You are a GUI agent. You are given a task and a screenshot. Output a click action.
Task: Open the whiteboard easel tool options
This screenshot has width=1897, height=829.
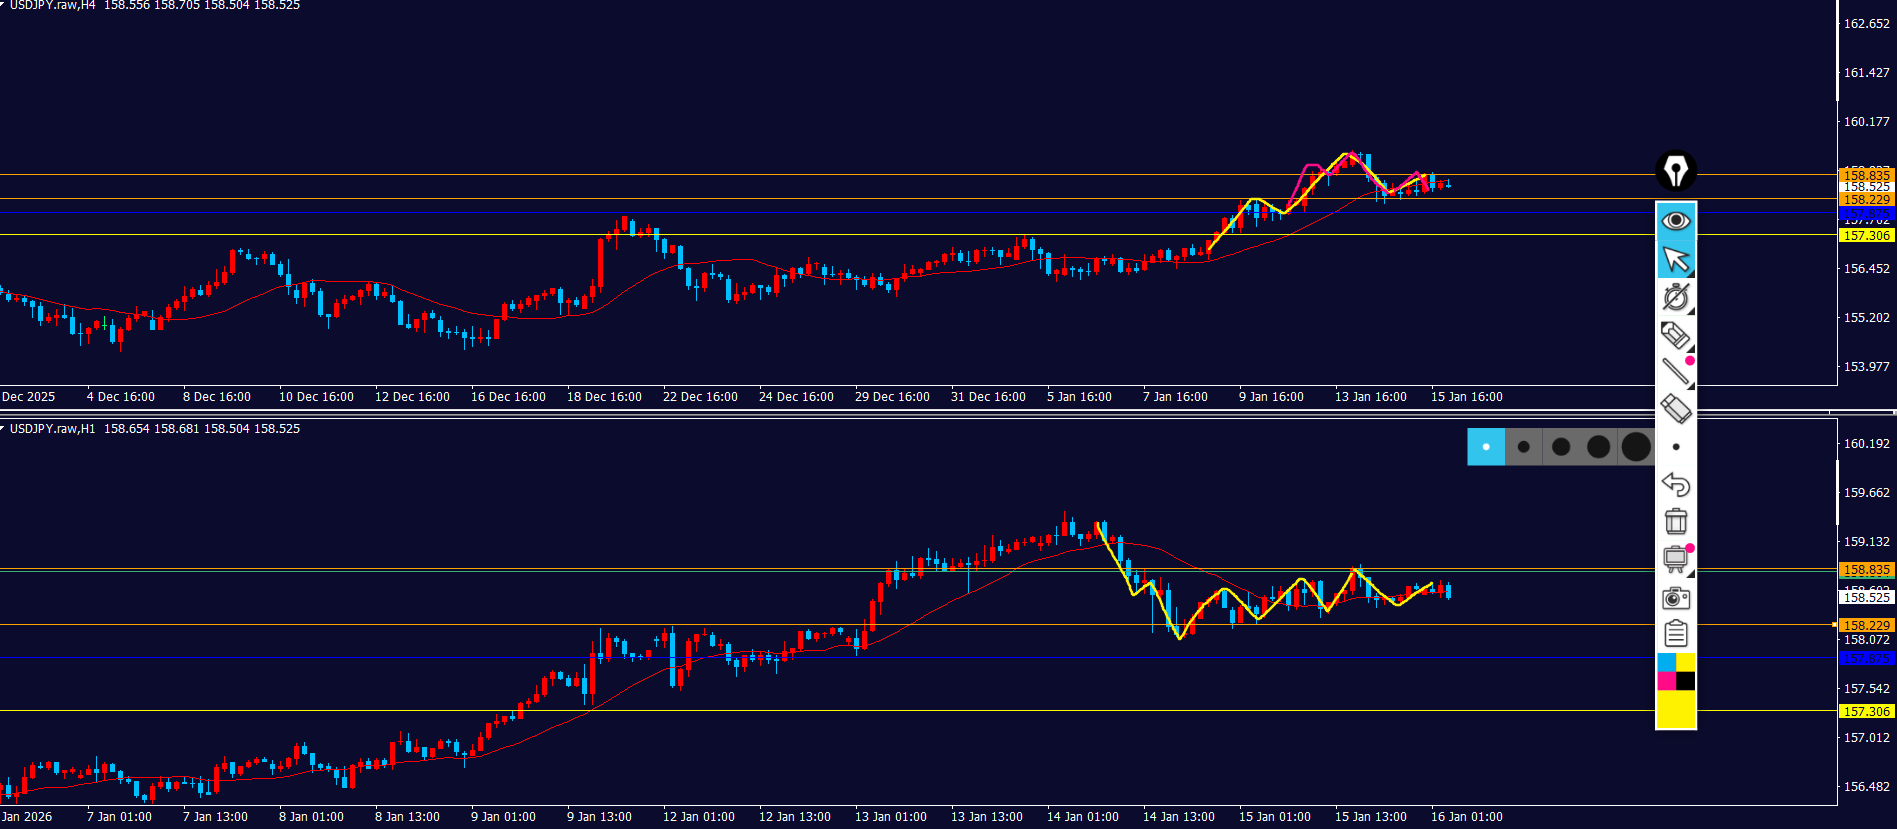pos(1676,559)
